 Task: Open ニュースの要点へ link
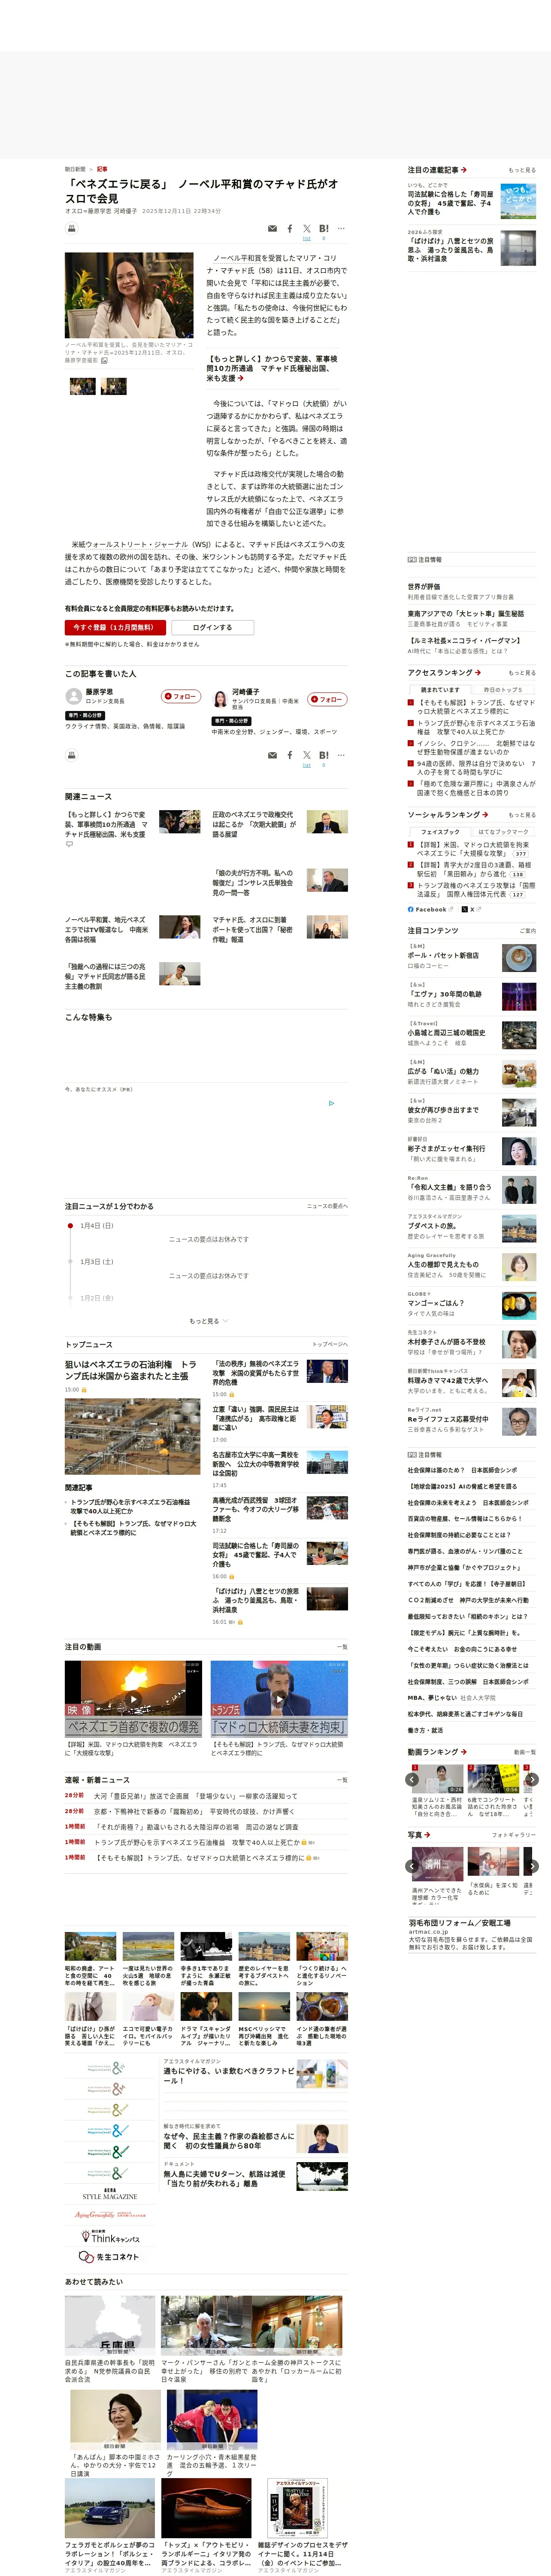(327, 1207)
